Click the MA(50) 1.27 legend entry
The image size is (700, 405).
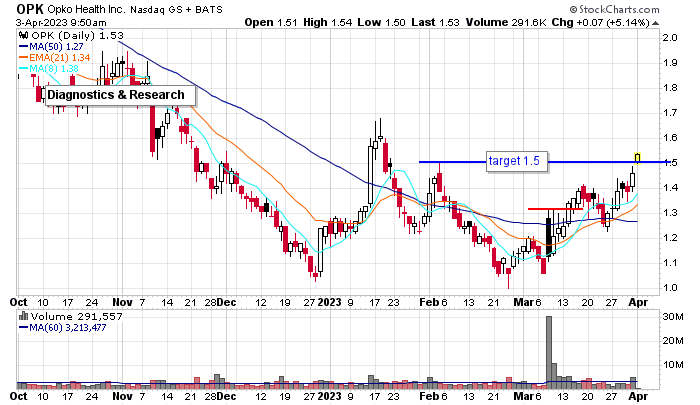tap(51, 46)
